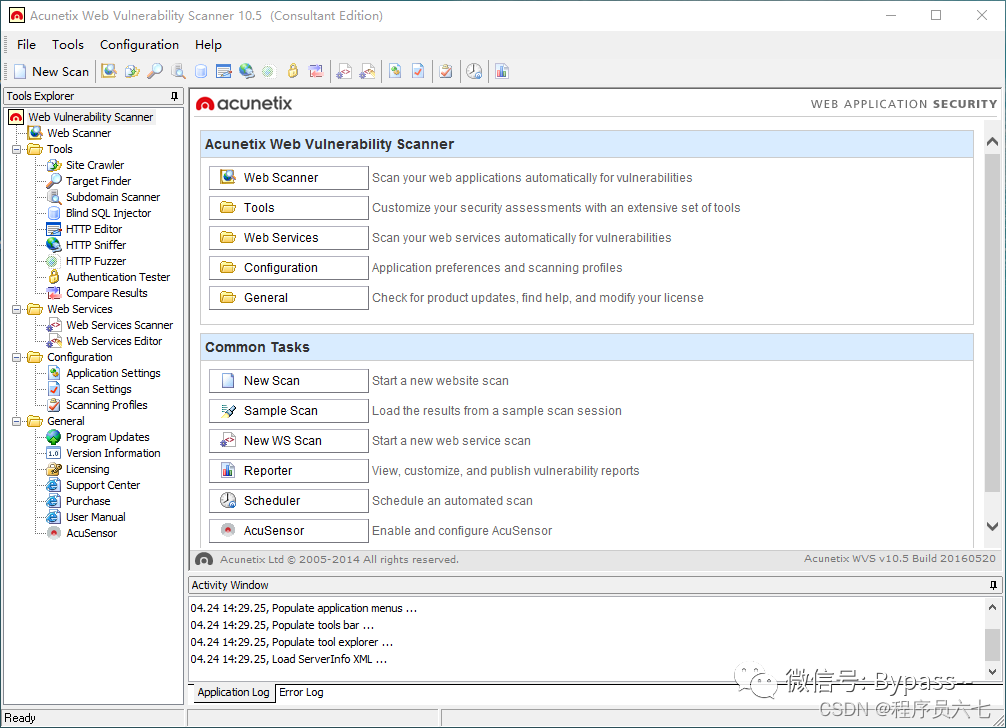Screen dimensions: 1006x728
Task: Click AcuSensor button under Common Tasks
Action: [x=289, y=530]
